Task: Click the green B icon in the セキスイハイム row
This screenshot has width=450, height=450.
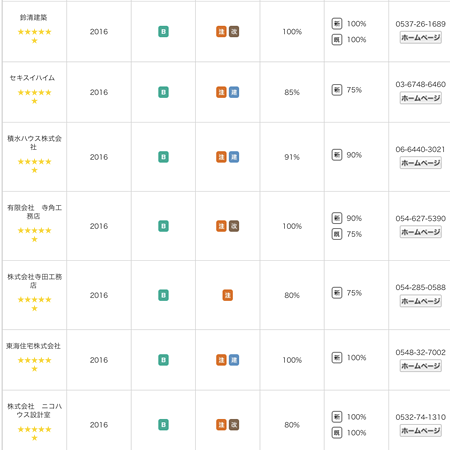Action: click(x=163, y=92)
